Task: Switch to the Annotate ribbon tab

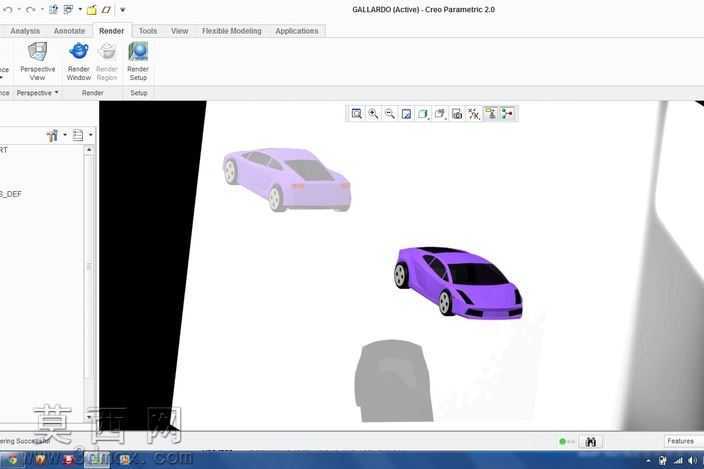Action: tap(69, 31)
